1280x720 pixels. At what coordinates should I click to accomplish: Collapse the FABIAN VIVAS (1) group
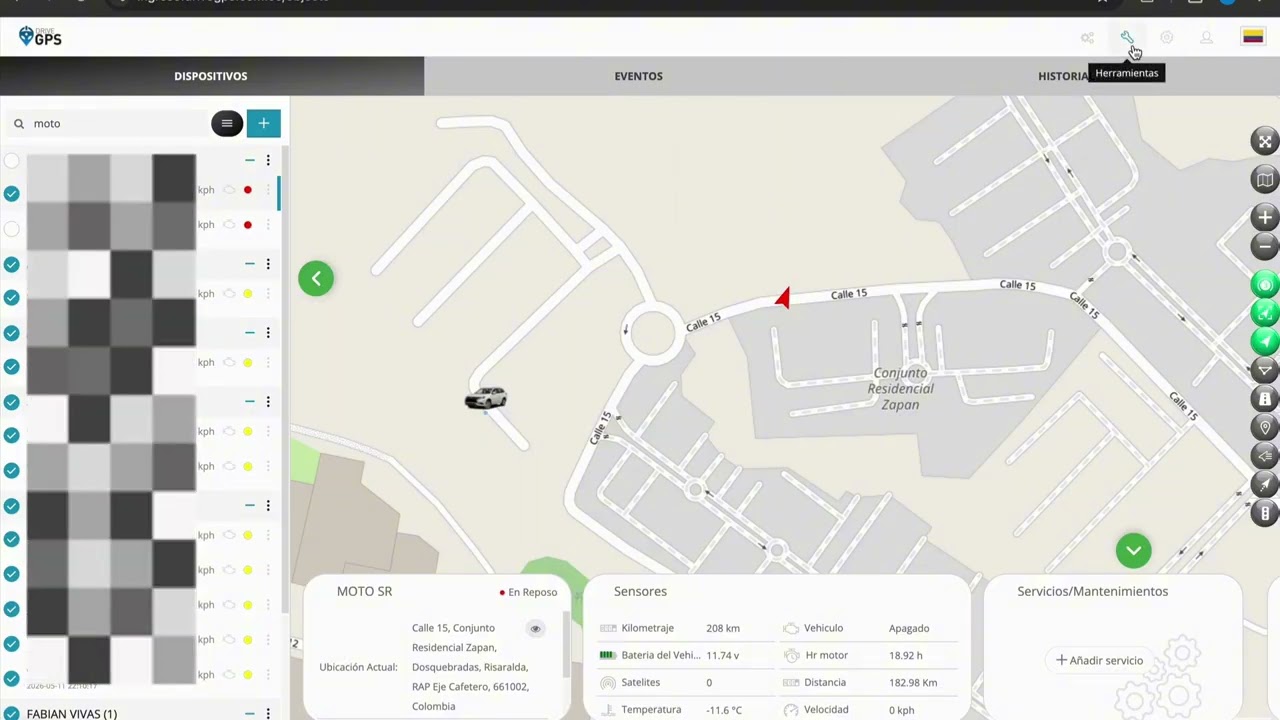tap(250, 714)
